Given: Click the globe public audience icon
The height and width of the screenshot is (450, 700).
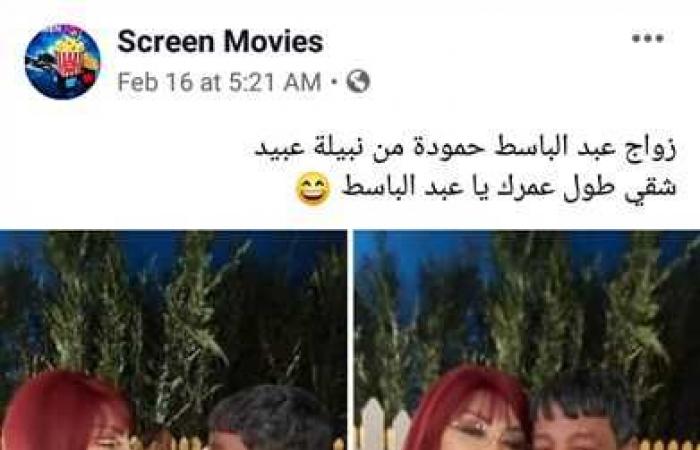Looking at the screenshot, I should coord(358,82).
